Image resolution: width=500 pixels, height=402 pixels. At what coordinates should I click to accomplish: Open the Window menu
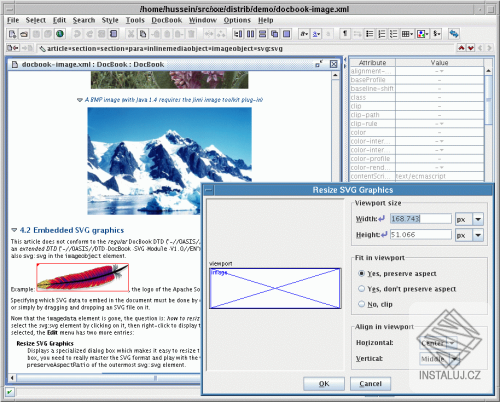203,20
